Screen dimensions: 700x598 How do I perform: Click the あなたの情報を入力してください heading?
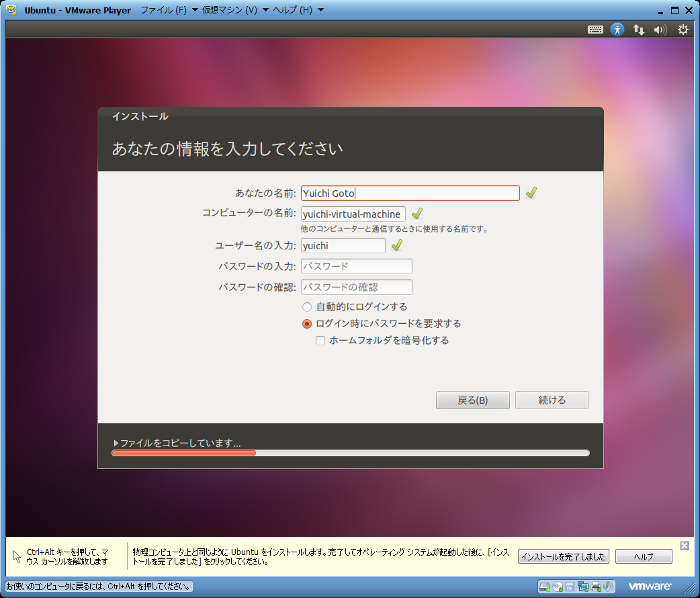227,149
